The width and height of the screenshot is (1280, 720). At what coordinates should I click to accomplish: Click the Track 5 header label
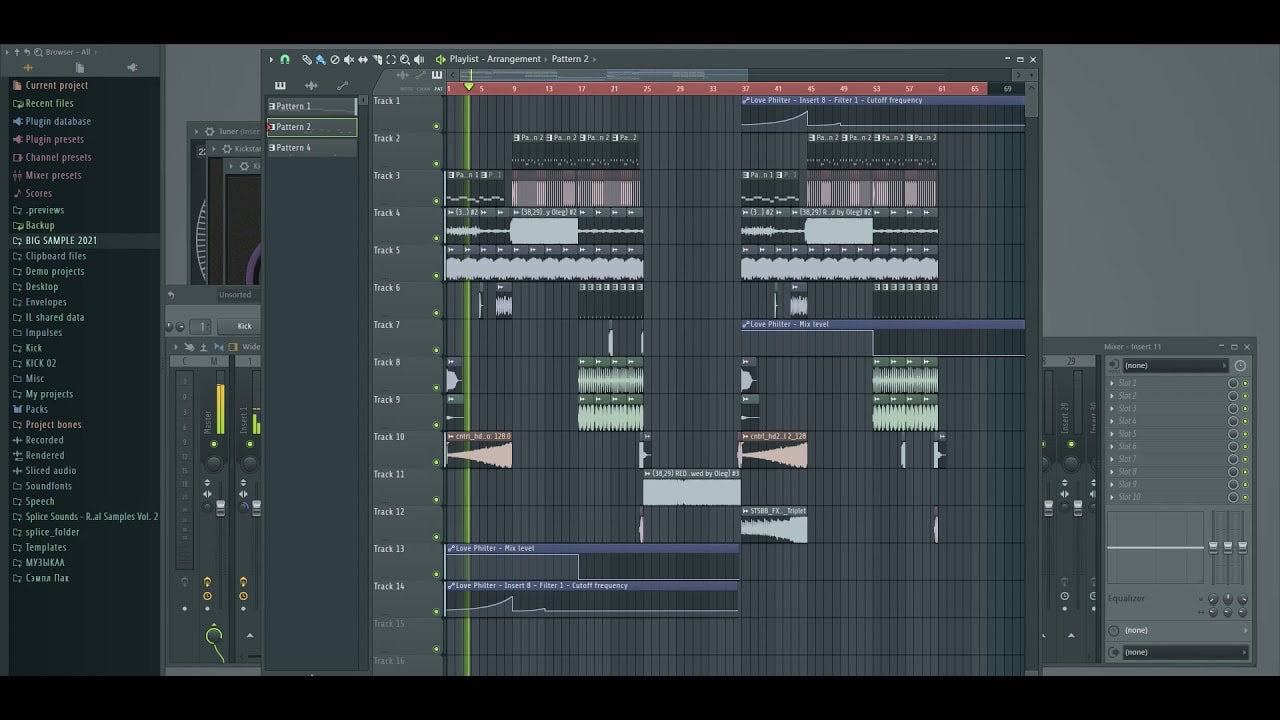[x=387, y=251]
